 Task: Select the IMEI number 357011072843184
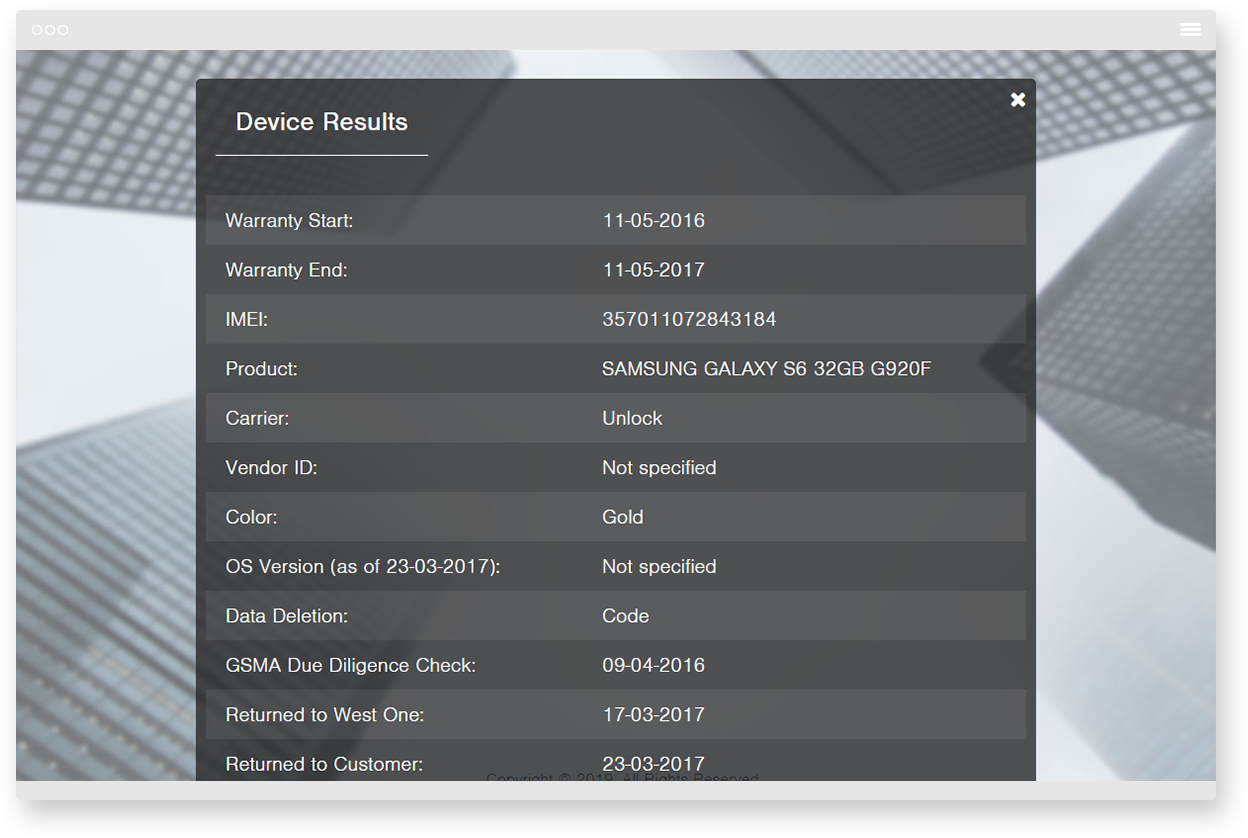click(689, 319)
